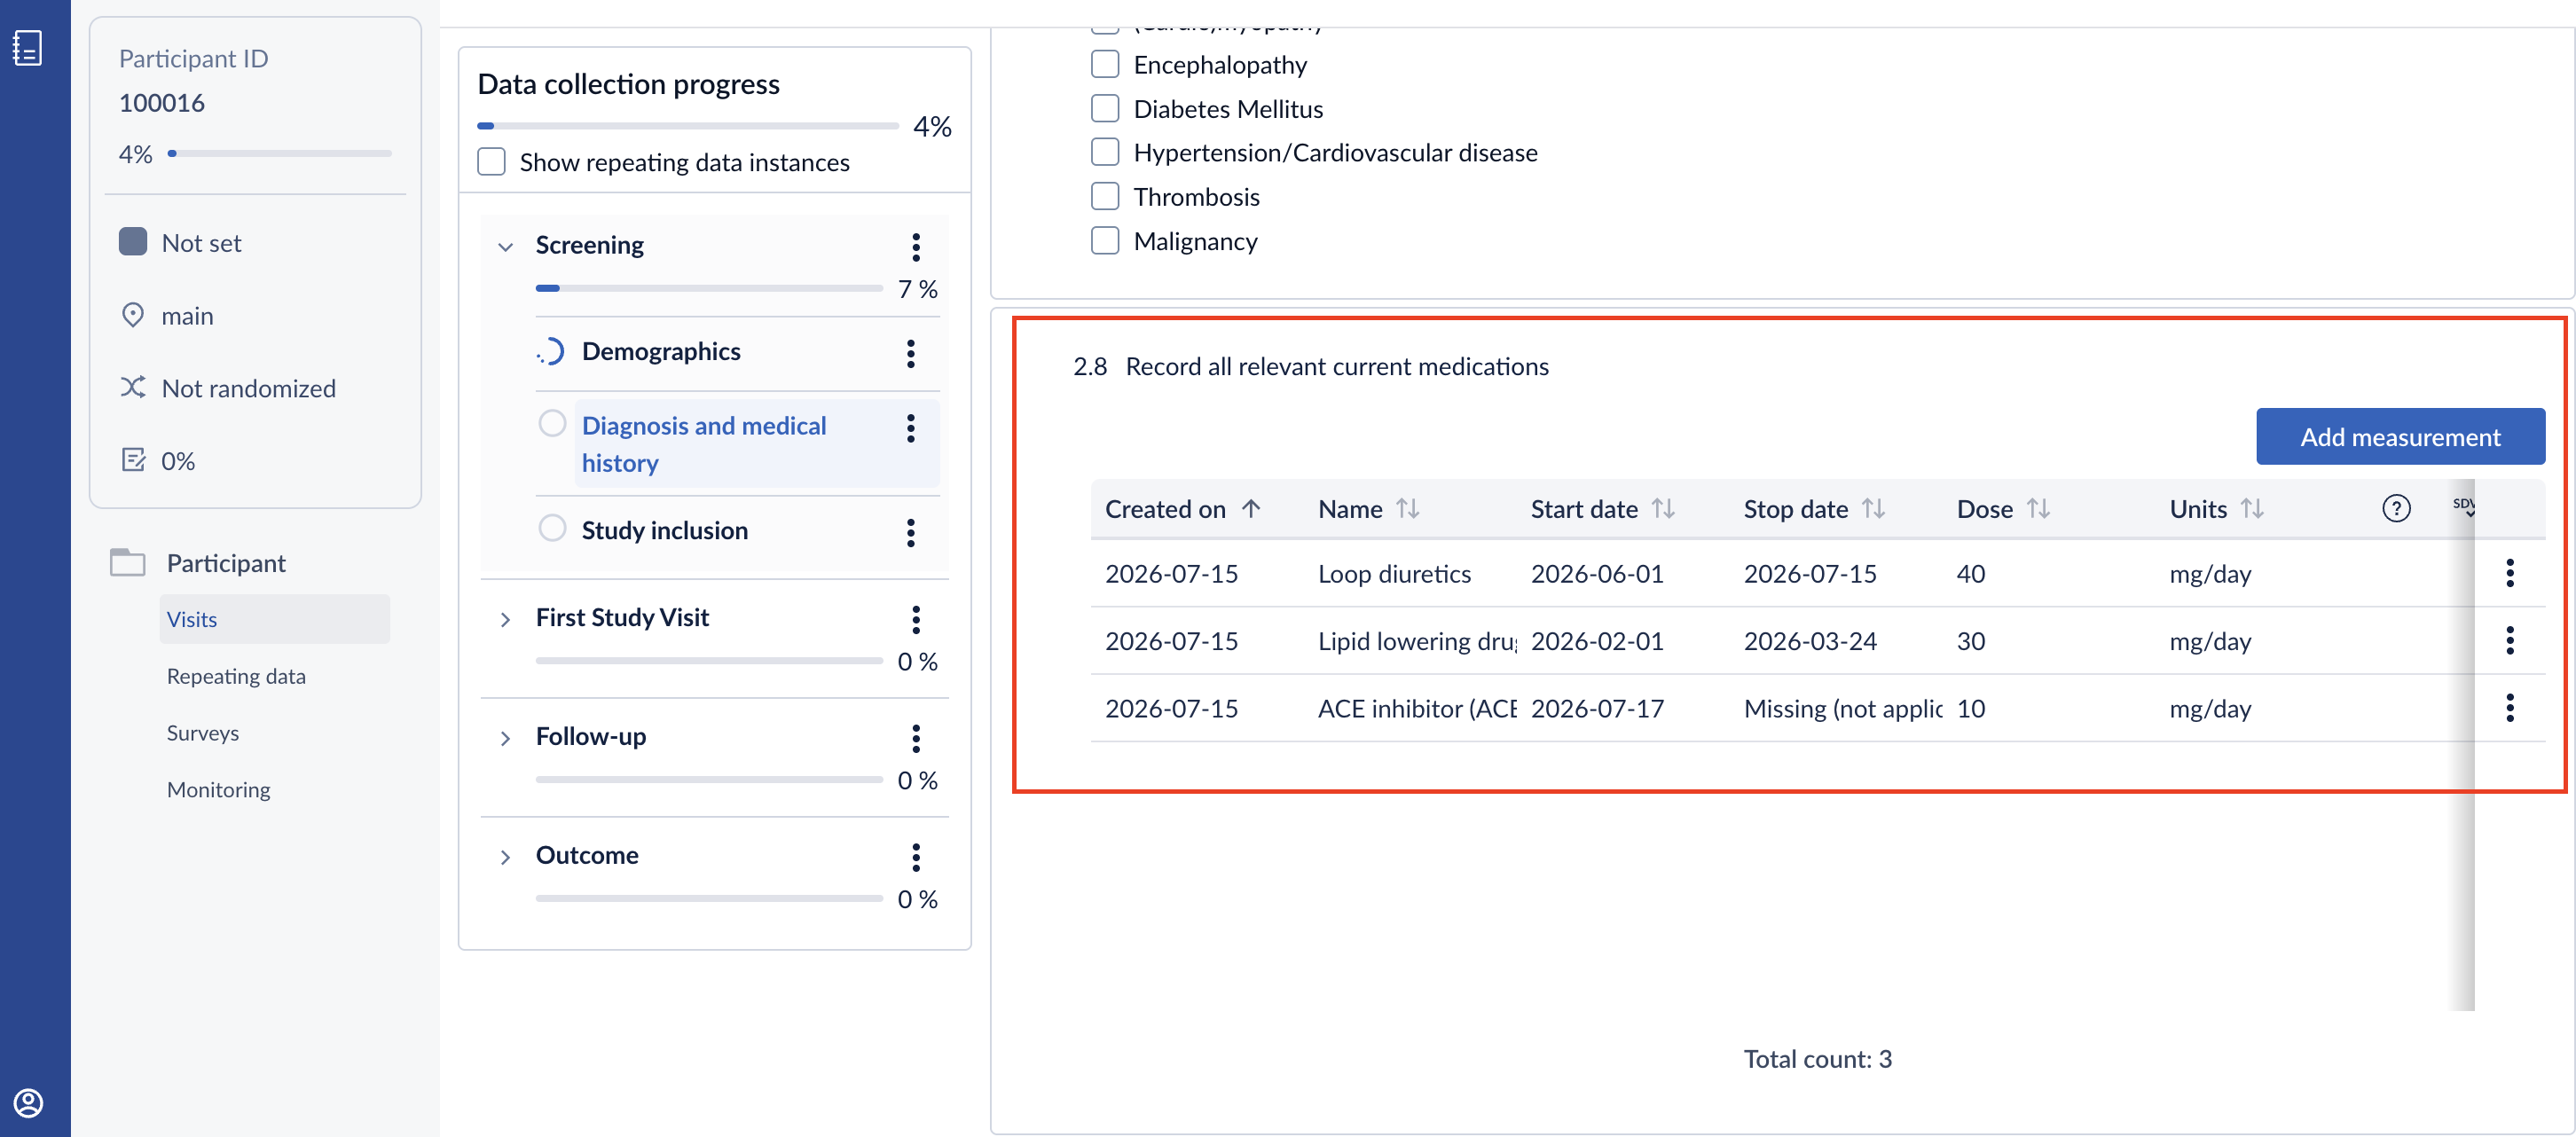Click the location pin icon beside main
Screen dimensions: 2576x1137
[x=132, y=315]
